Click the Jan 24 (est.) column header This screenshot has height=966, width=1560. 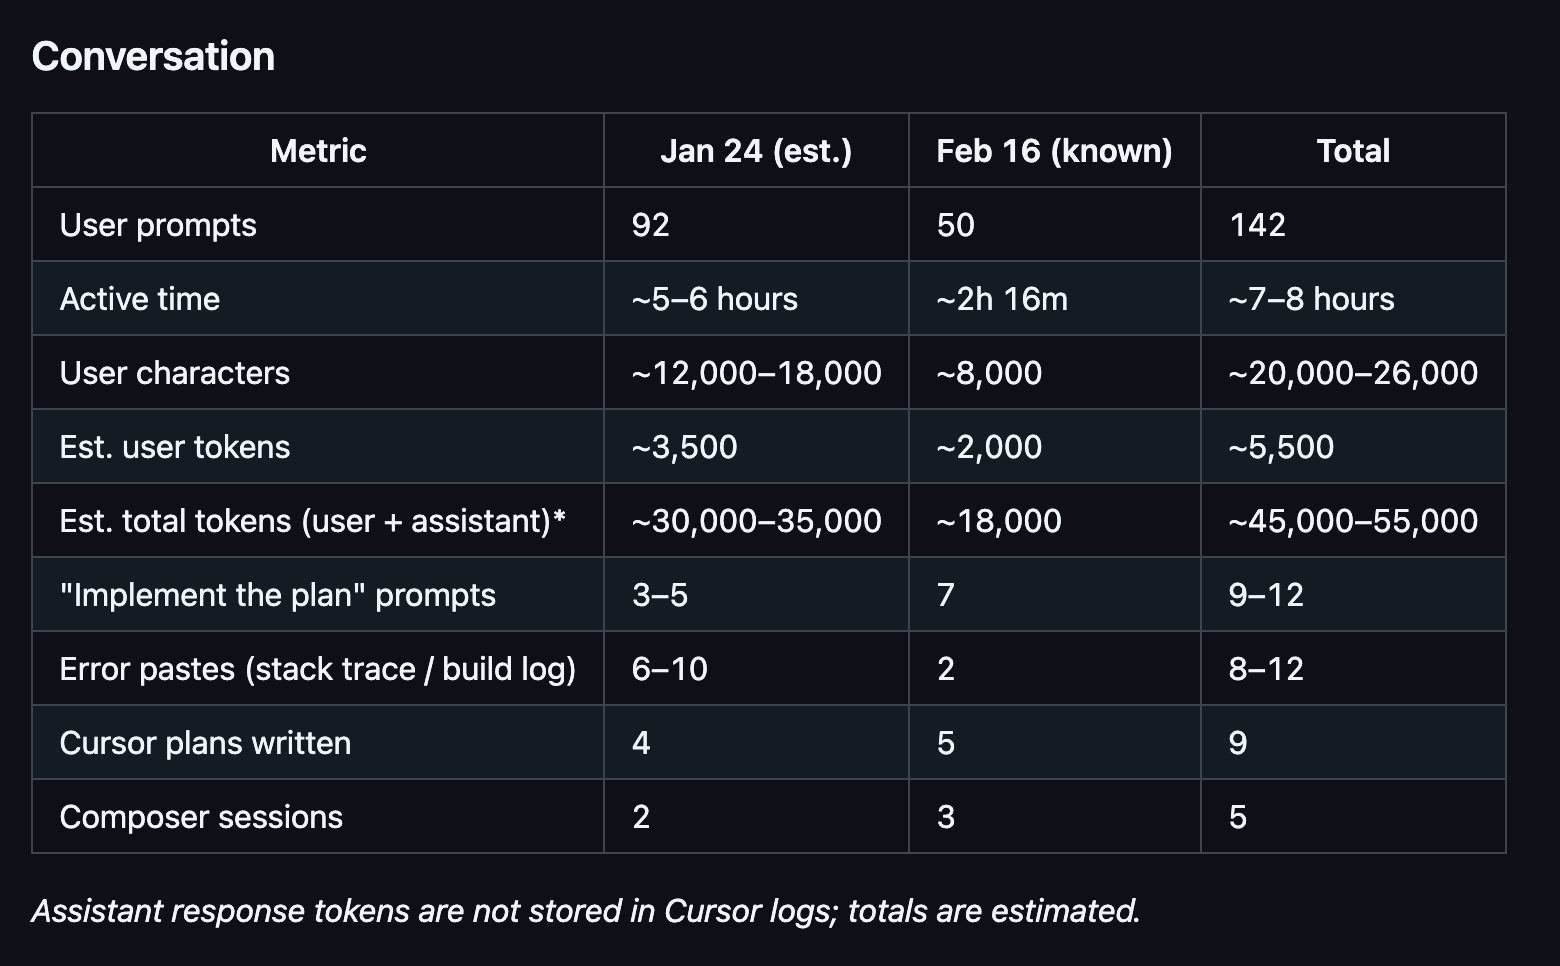(x=756, y=151)
